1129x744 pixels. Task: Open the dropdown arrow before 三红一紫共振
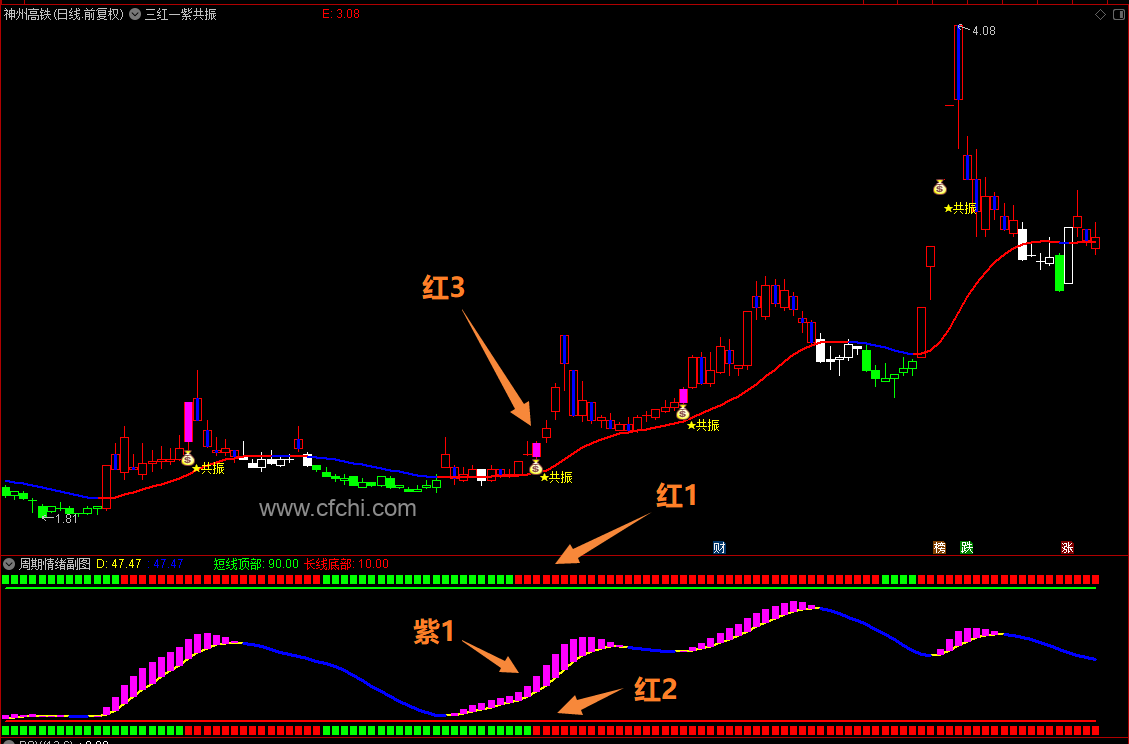pos(135,14)
